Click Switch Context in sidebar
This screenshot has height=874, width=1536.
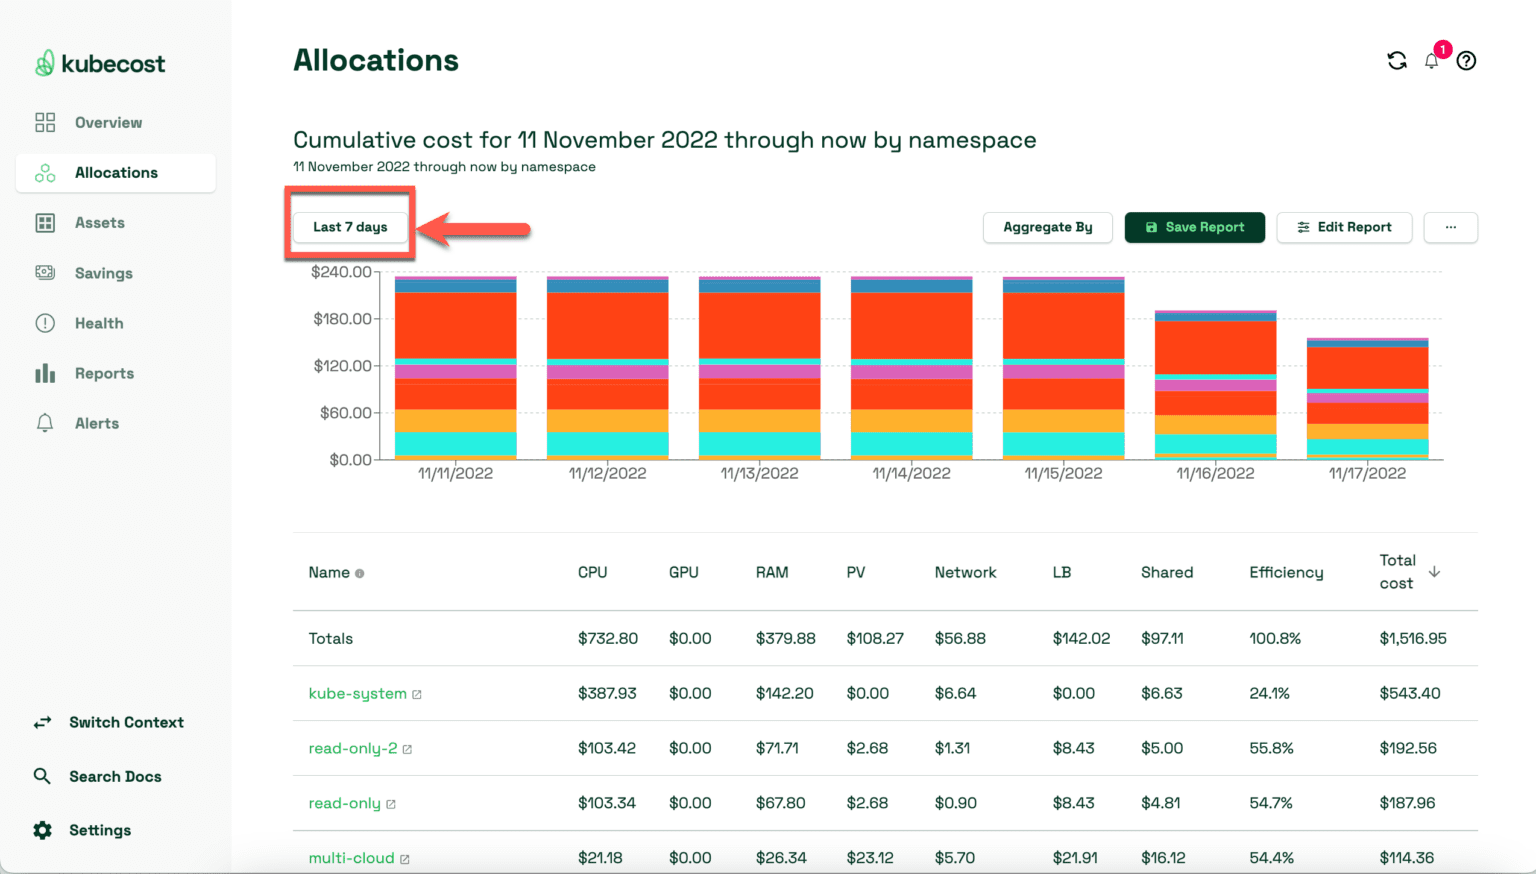(126, 722)
